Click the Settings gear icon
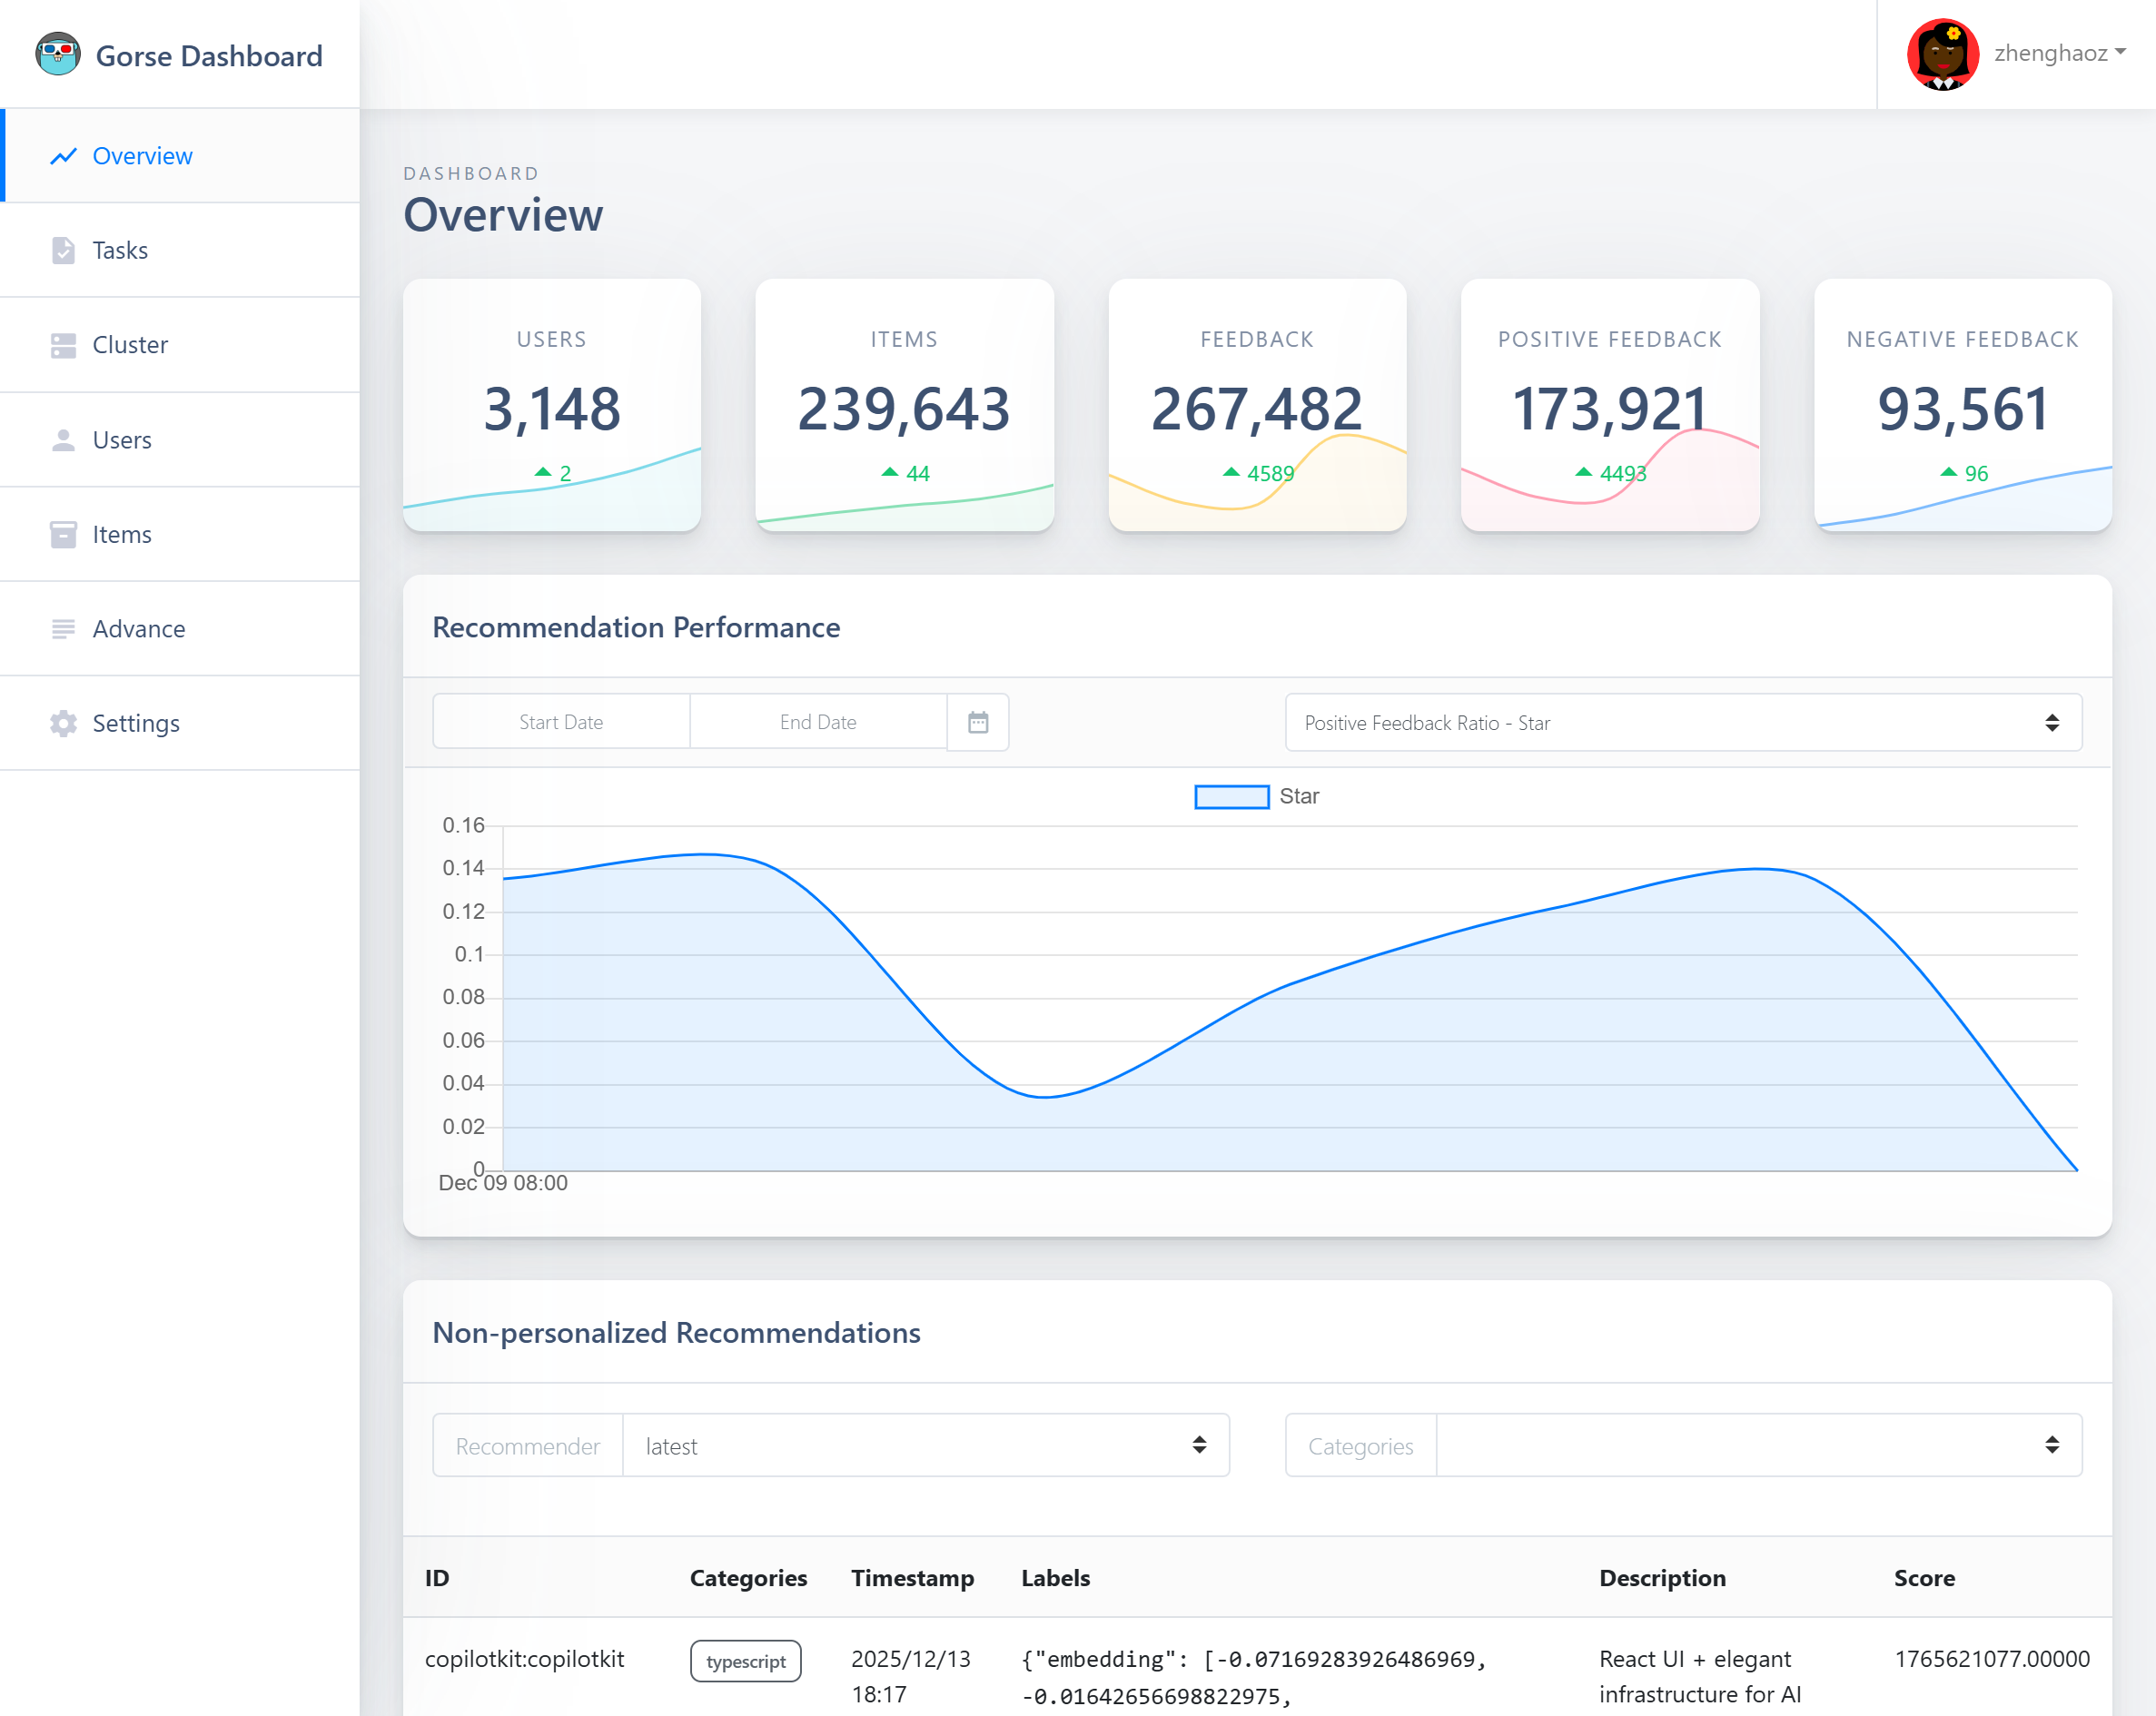2156x1716 pixels. [x=63, y=723]
